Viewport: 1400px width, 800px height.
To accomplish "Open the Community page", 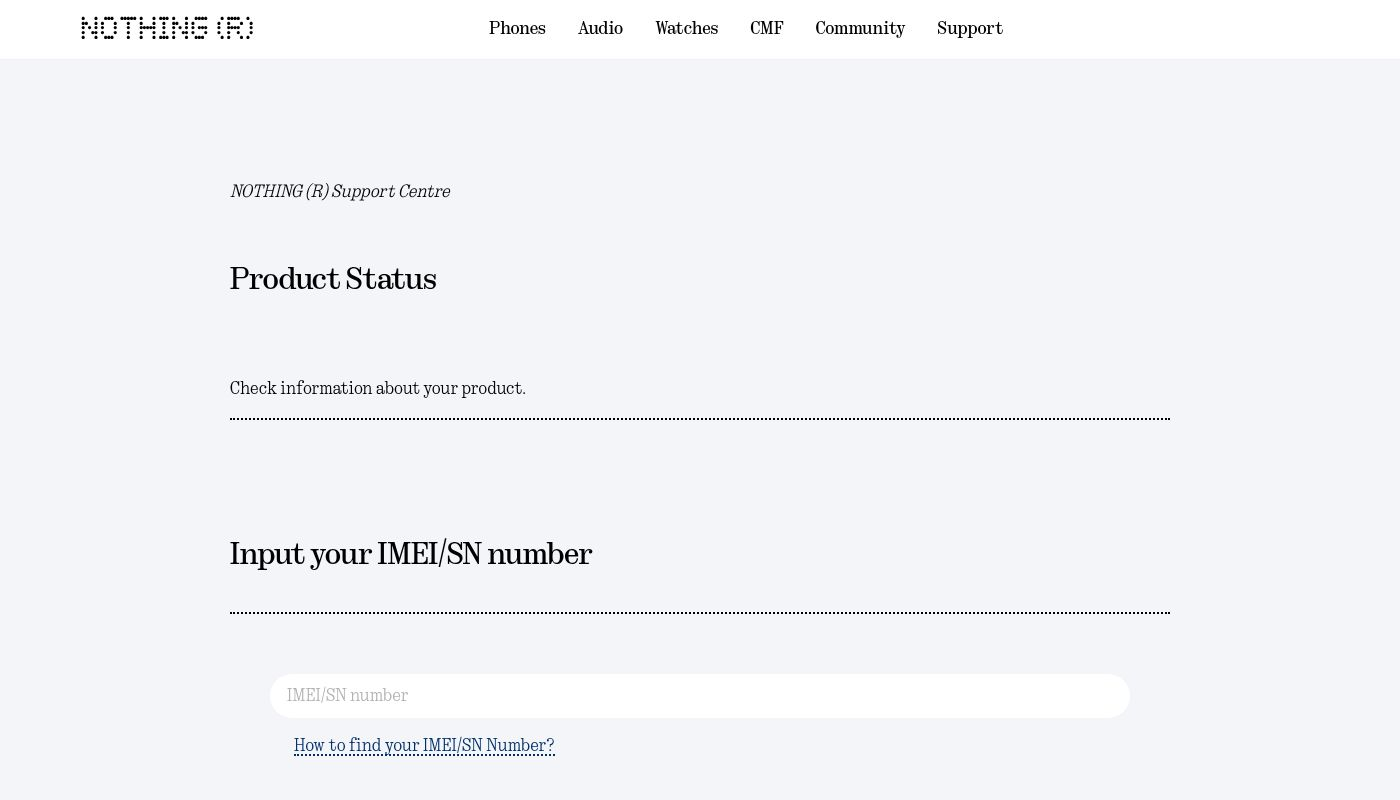I will 860,28.
